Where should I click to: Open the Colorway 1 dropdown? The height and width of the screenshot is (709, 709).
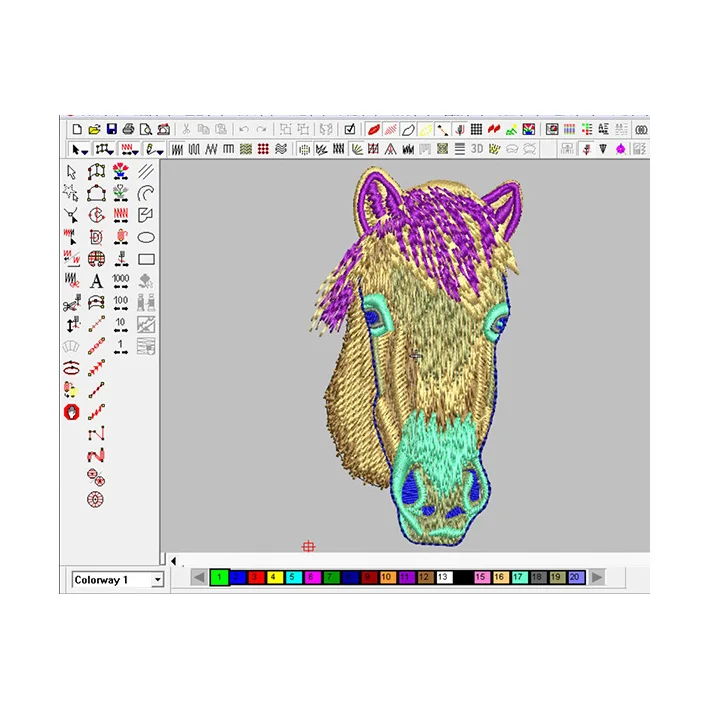click(157, 580)
